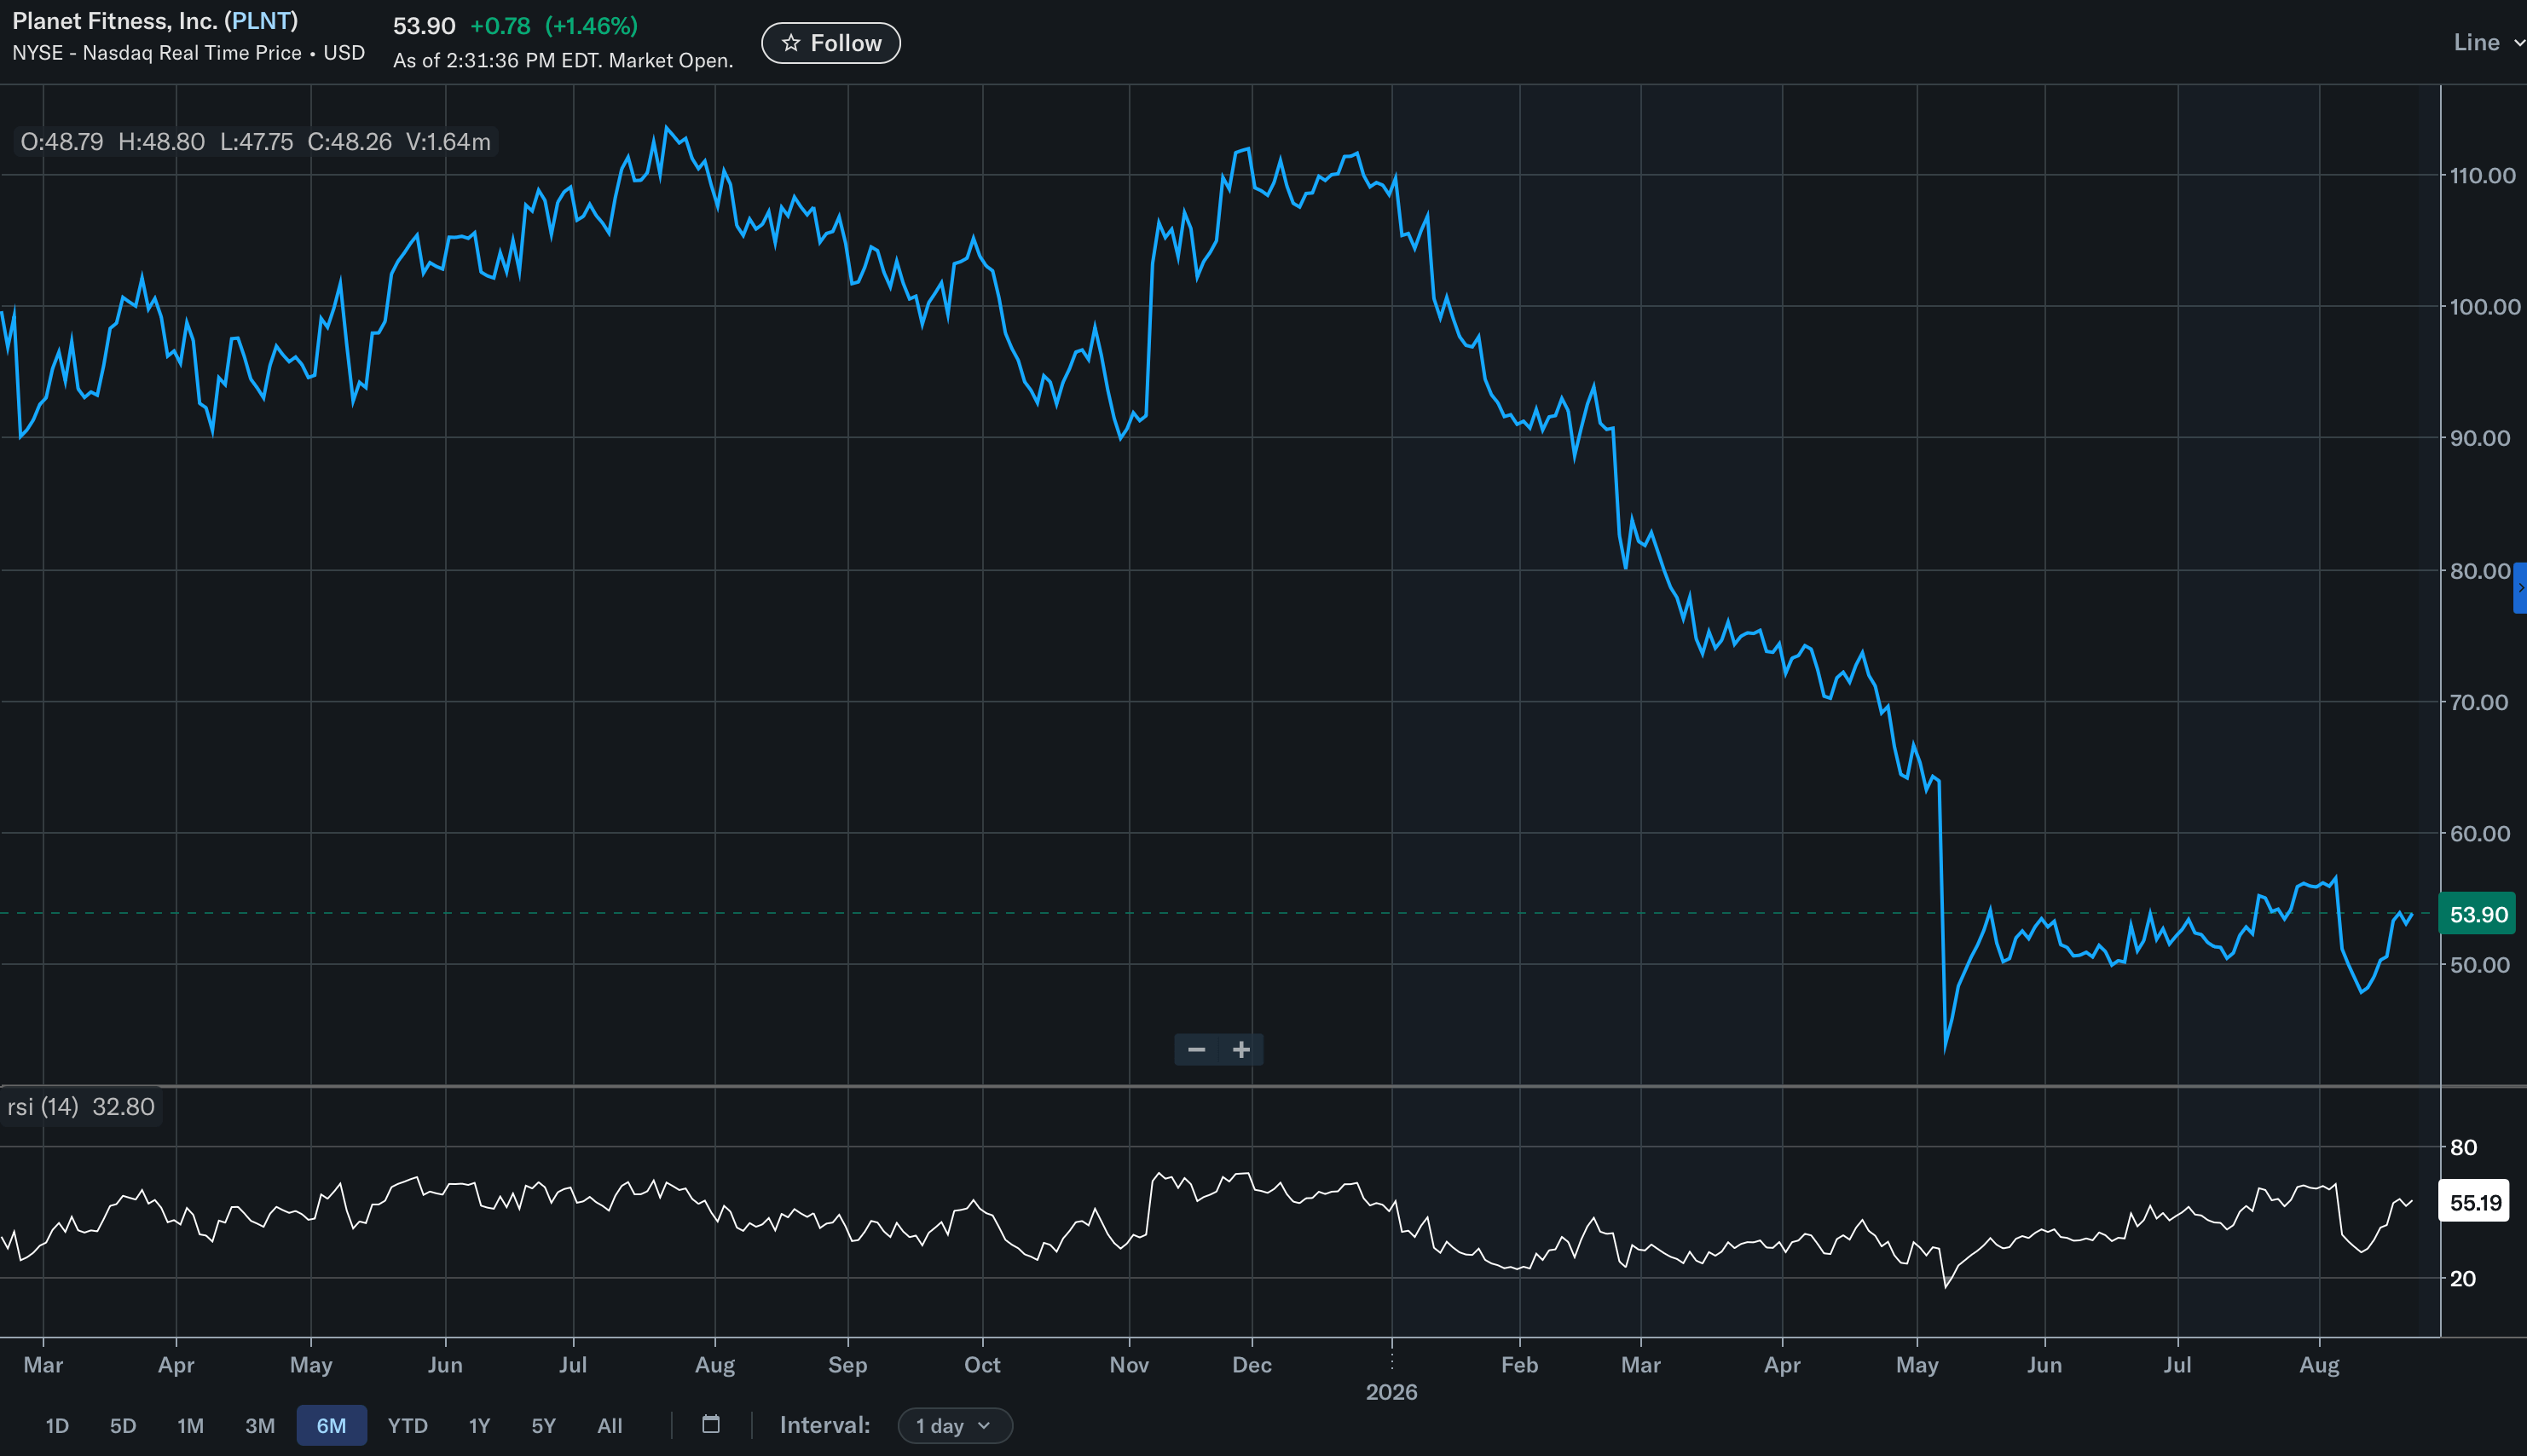The height and width of the screenshot is (1456, 2527).
Task: Open the Line chart type dropdown
Action: click(2488, 42)
